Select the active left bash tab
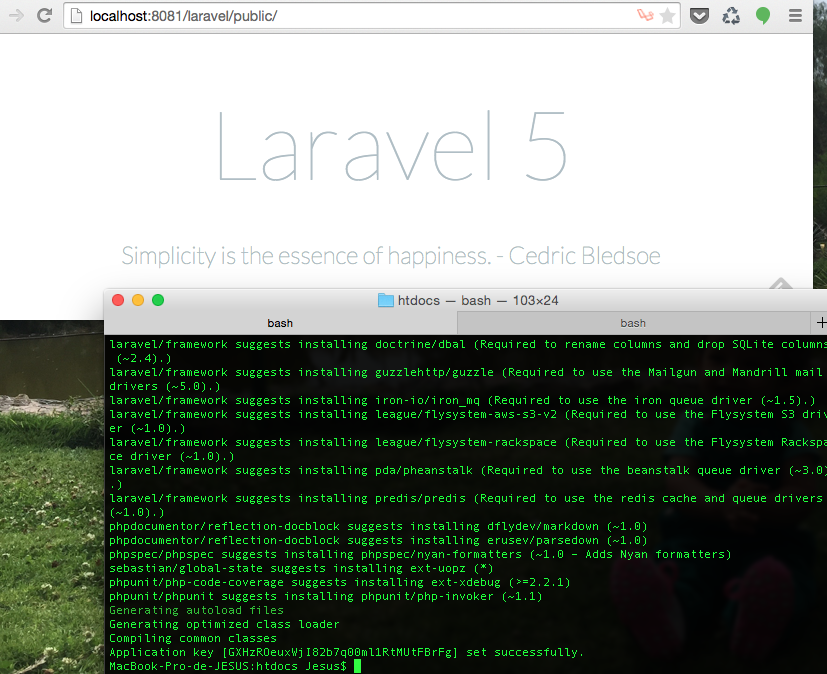Screen dimensions: 827x674 280,322
